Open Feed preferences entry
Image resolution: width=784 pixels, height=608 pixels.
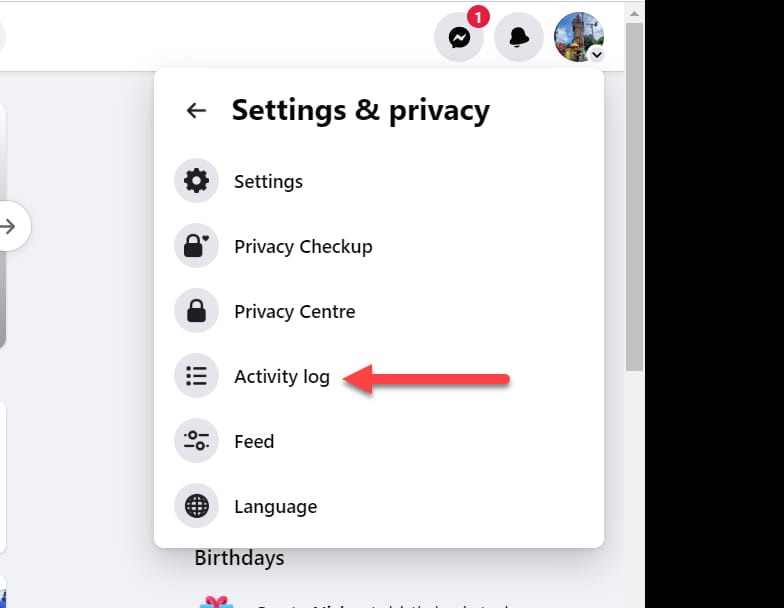click(x=378, y=441)
